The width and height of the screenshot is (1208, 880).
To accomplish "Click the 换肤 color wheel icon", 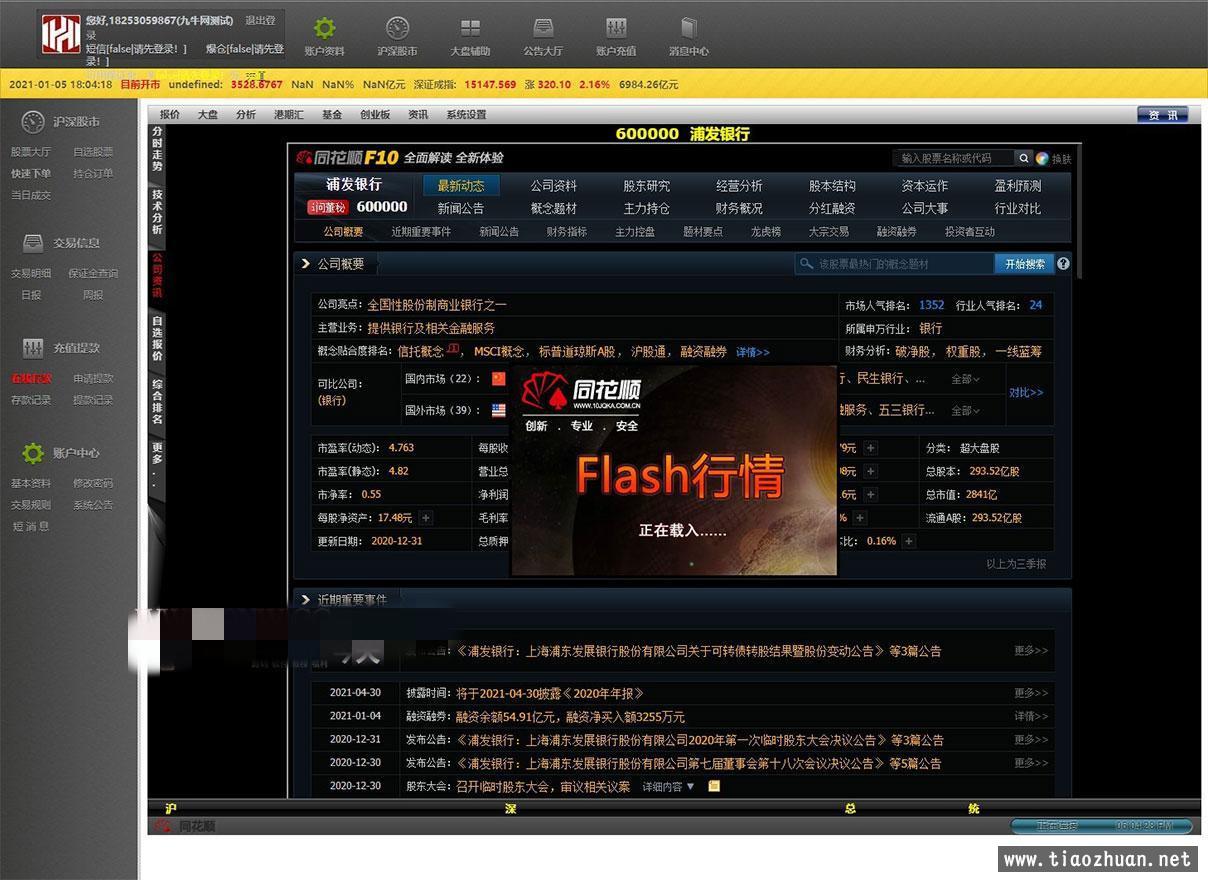I will click(x=1042, y=158).
